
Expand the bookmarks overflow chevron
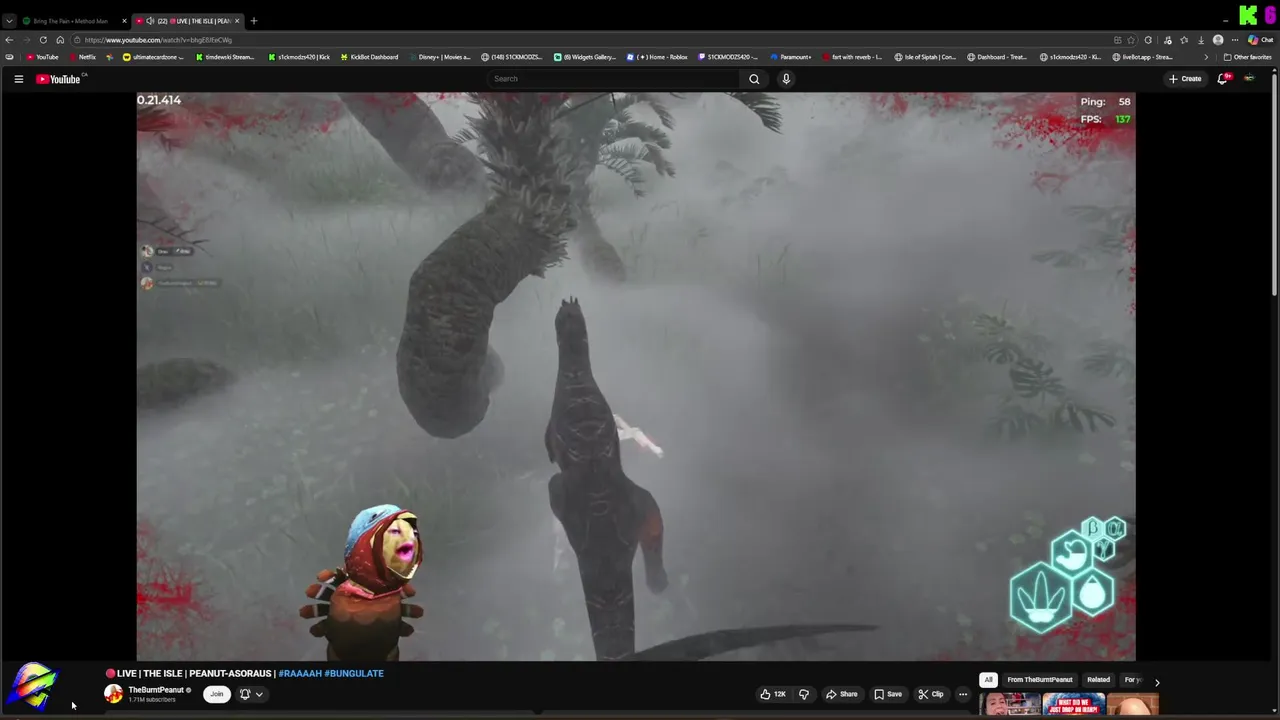click(x=1206, y=57)
